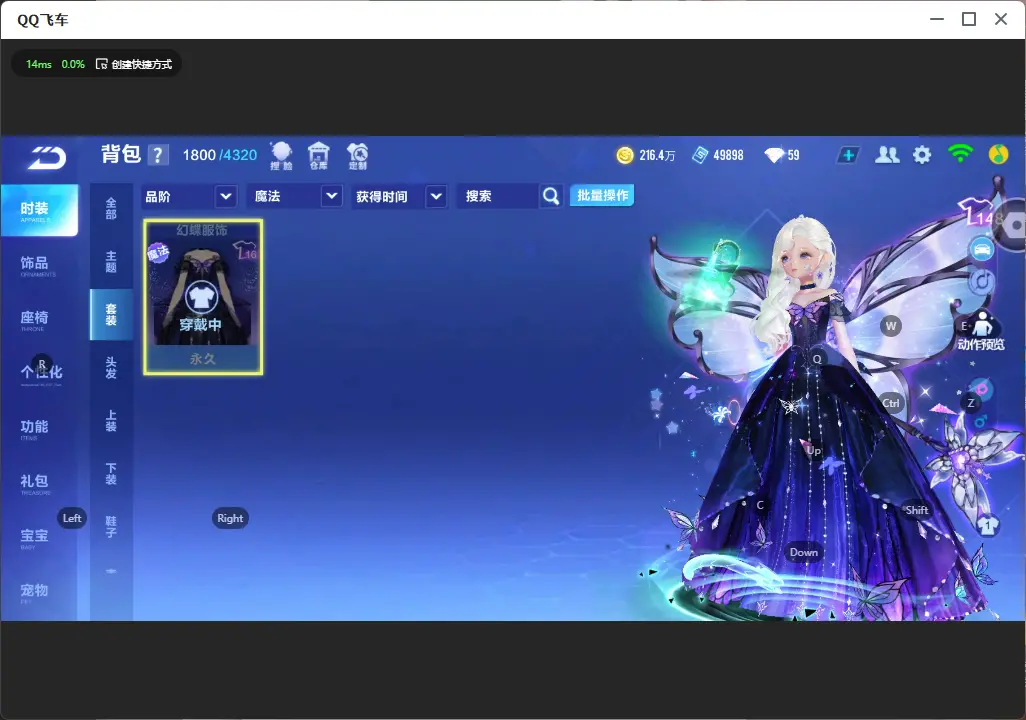This screenshot has width=1026, height=720.
Task: Select the 全部 sub-category
Action: pyautogui.click(x=111, y=208)
